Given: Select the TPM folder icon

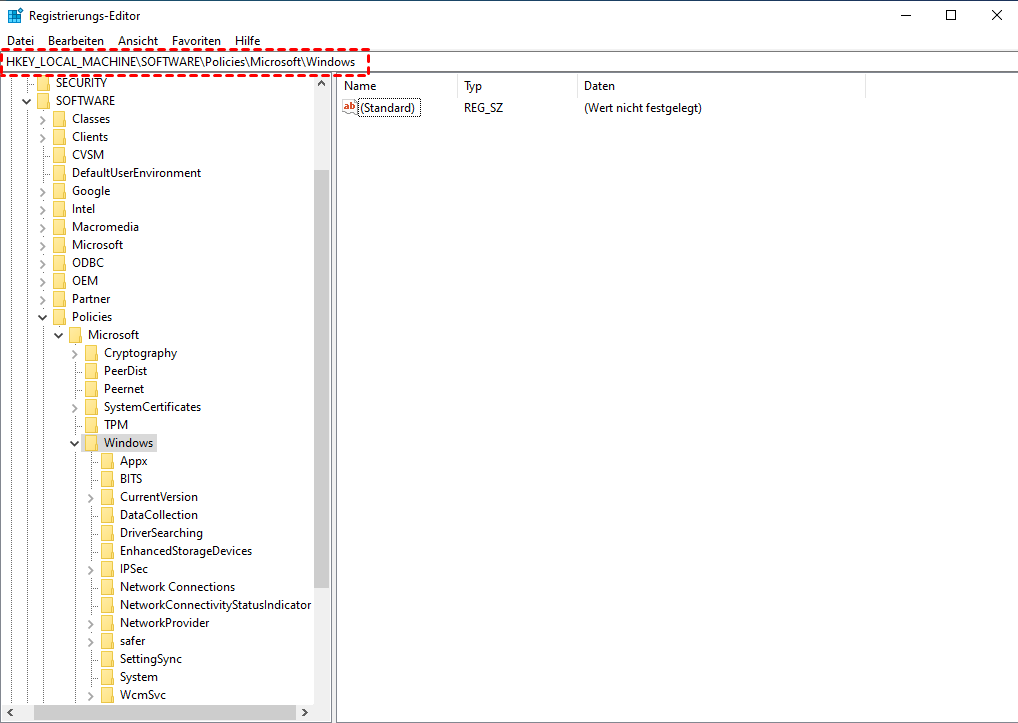Looking at the screenshot, I should tap(92, 424).
